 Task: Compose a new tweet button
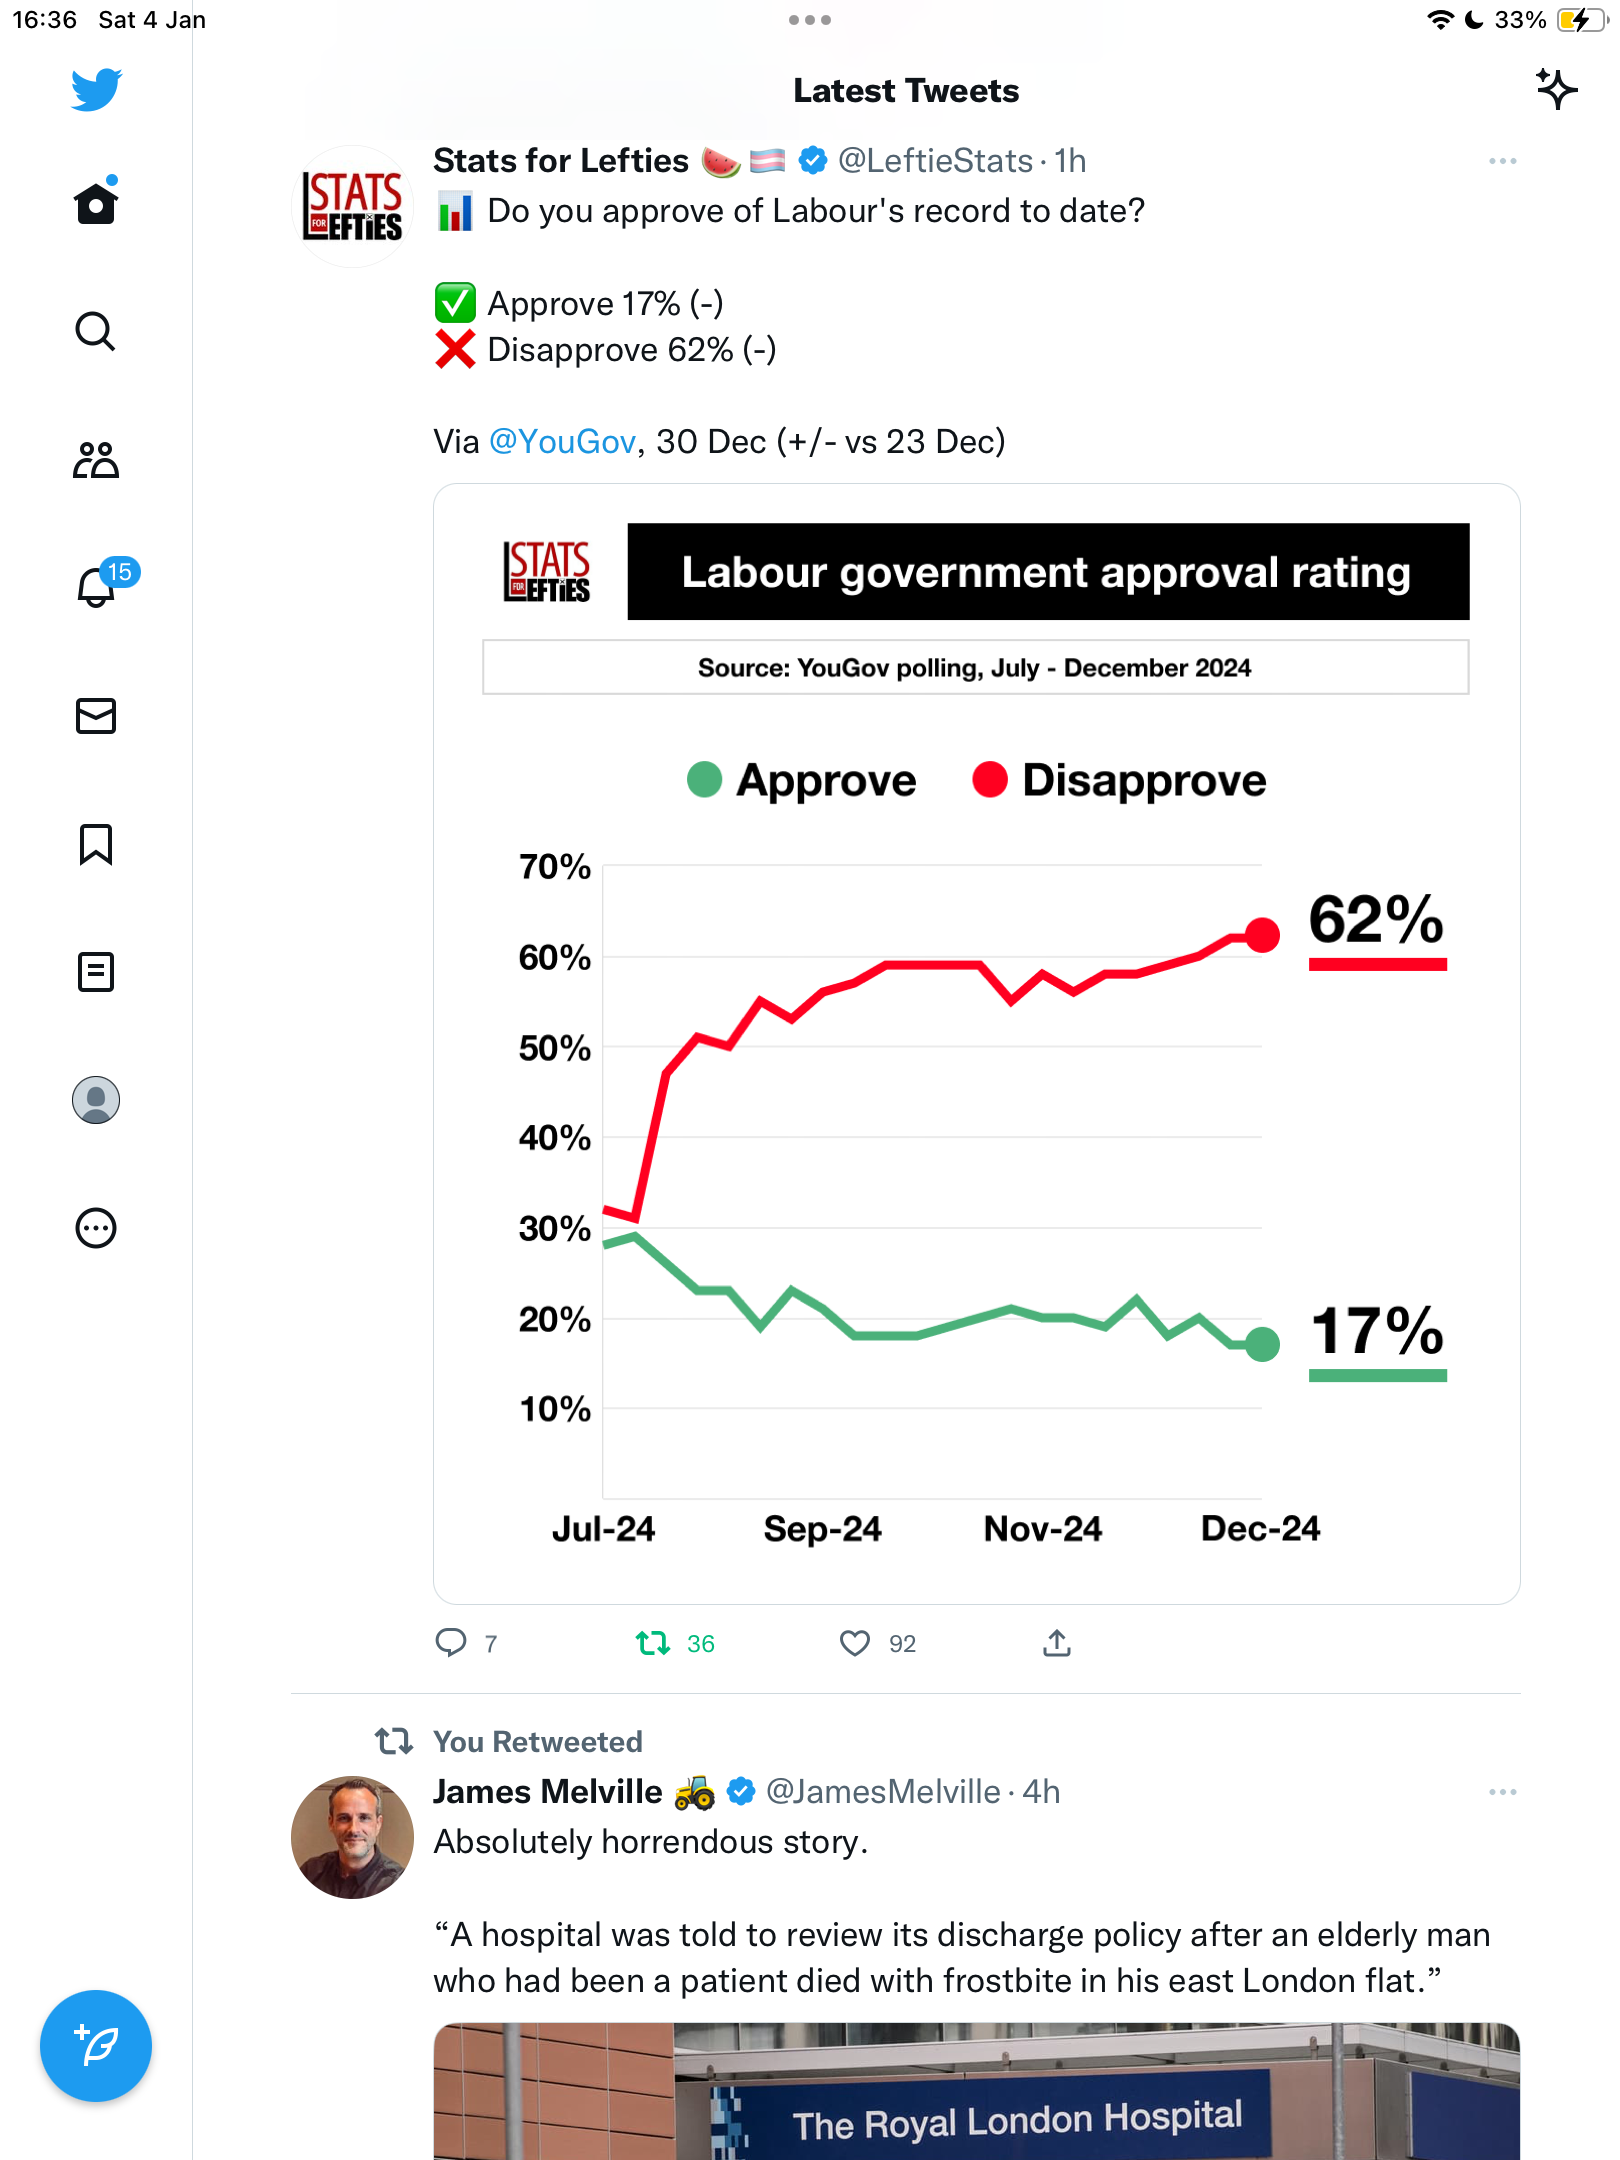[x=96, y=2045]
